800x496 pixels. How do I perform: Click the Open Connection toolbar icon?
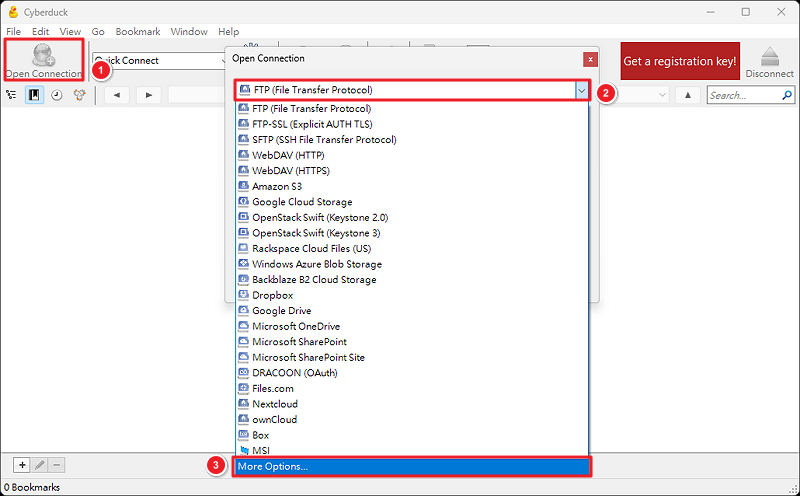43,60
